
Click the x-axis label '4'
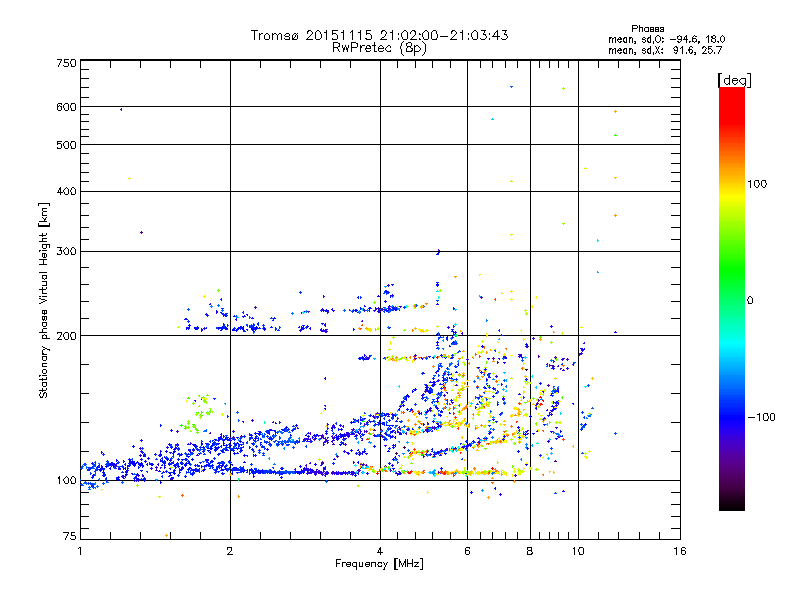[380, 551]
